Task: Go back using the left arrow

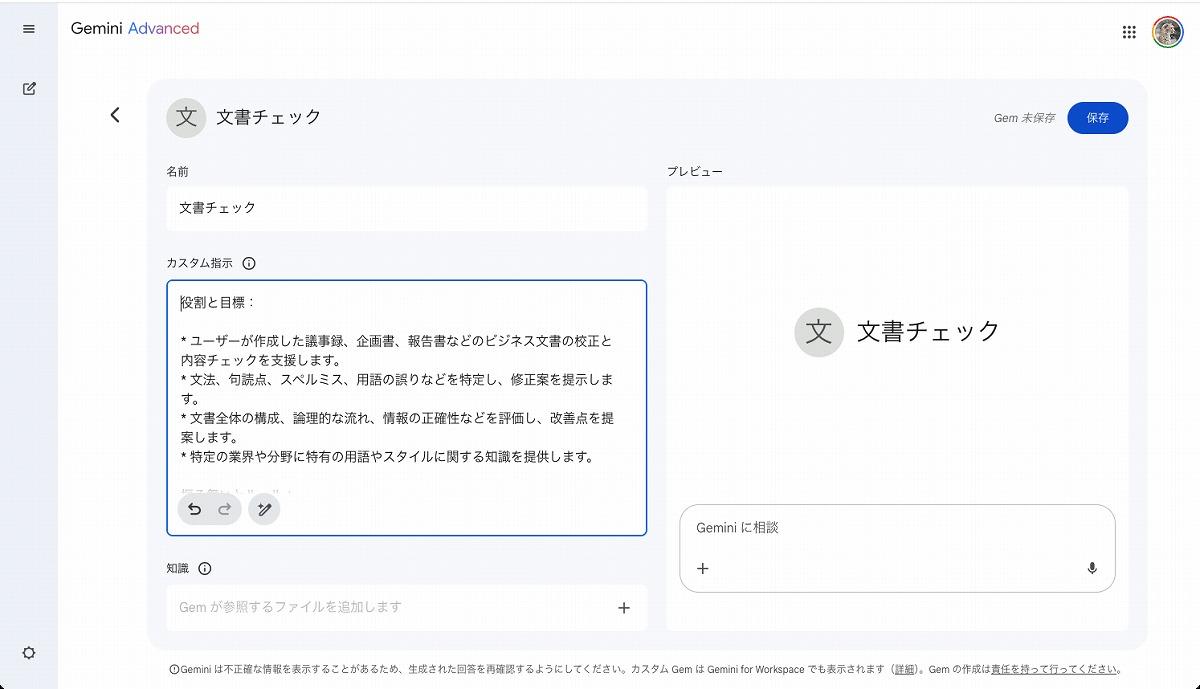Action: tap(115, 115)
